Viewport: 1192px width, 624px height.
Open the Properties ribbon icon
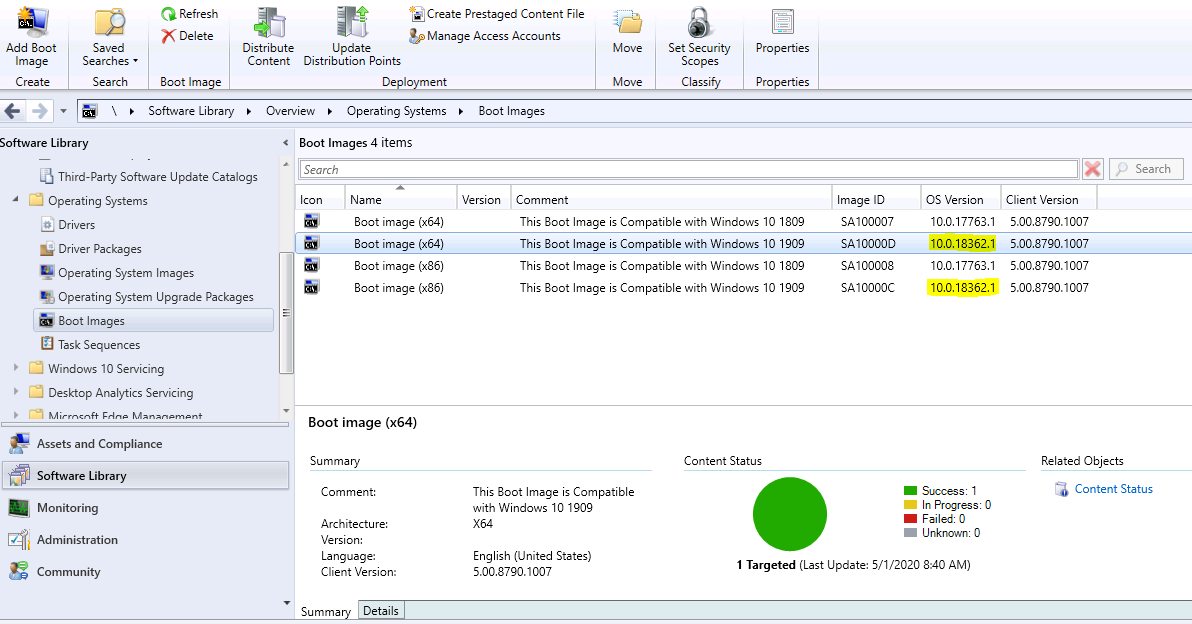[782, 24]
